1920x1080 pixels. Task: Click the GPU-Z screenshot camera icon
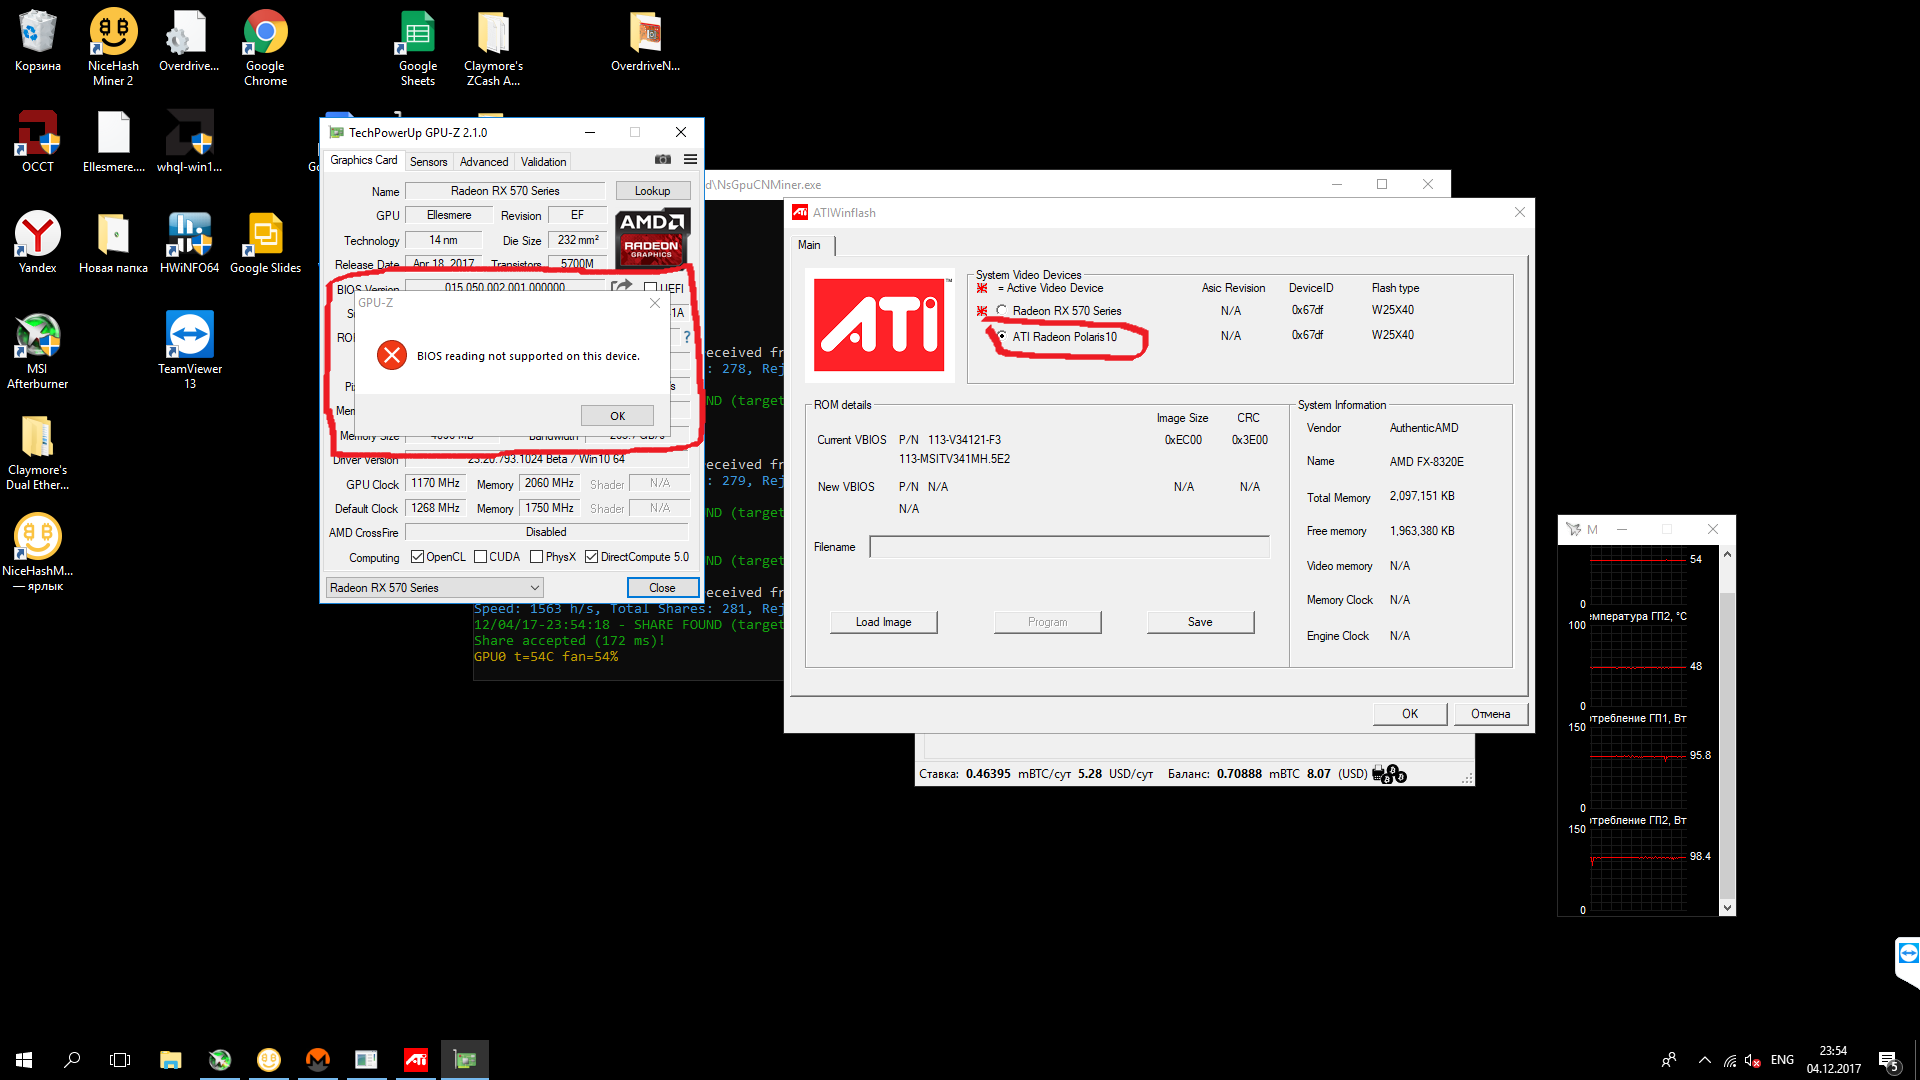[x=662, y=160]
